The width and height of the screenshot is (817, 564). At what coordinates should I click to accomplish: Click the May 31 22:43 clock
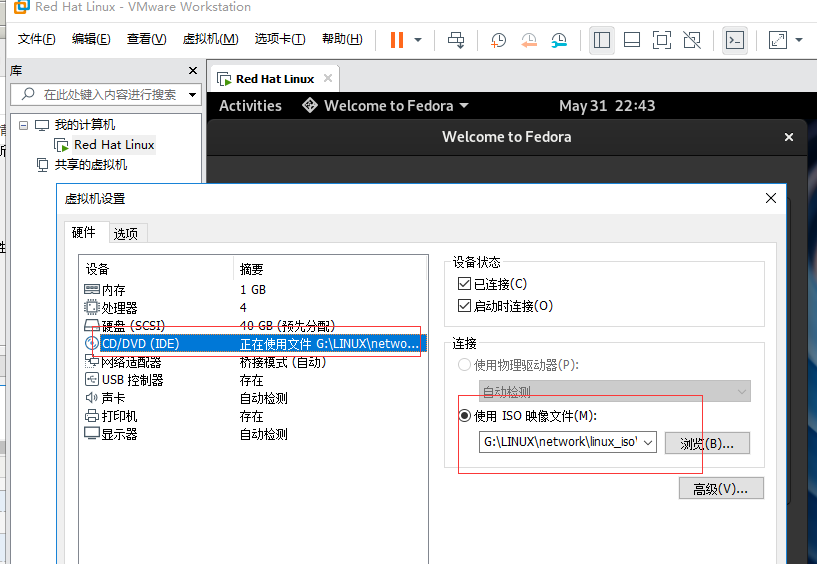click(x=607, y=106)
